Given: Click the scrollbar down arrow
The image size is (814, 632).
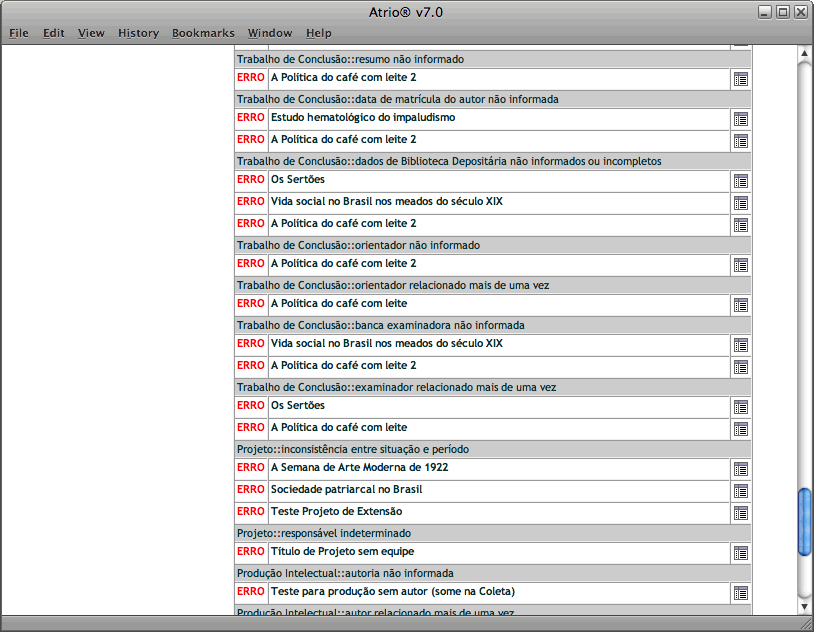Looking at the screenshot, I should coord(804,606).
